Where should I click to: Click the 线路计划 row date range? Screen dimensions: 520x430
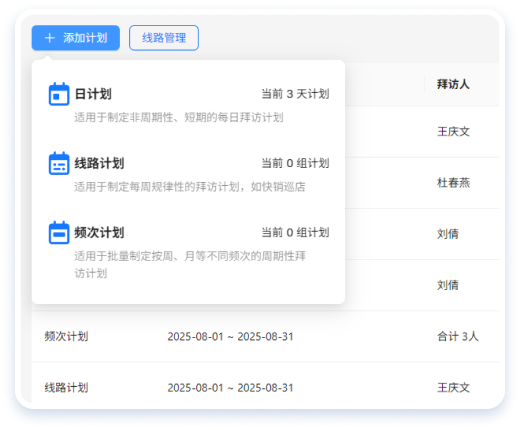(x=230, y=388)
